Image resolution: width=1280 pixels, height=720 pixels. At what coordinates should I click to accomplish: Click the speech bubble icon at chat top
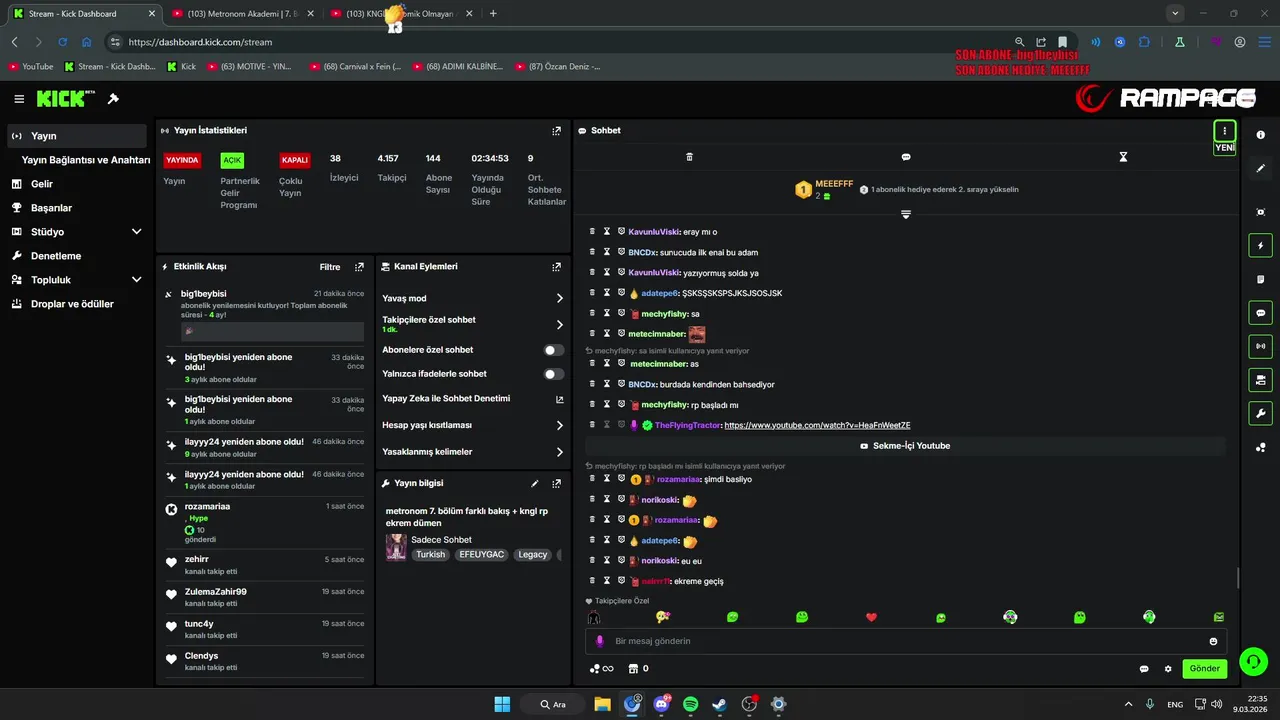point(906,157)
